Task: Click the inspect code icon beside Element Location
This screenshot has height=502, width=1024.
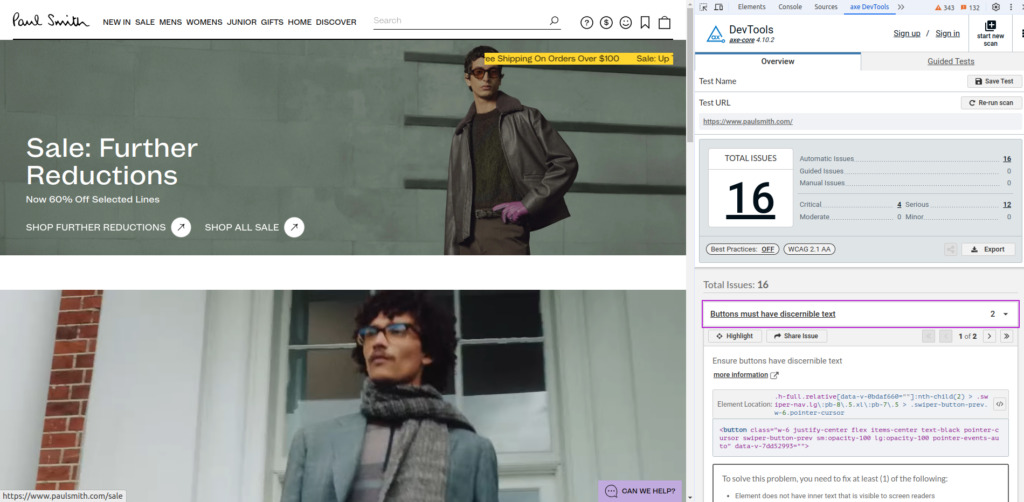Action: 999,405
